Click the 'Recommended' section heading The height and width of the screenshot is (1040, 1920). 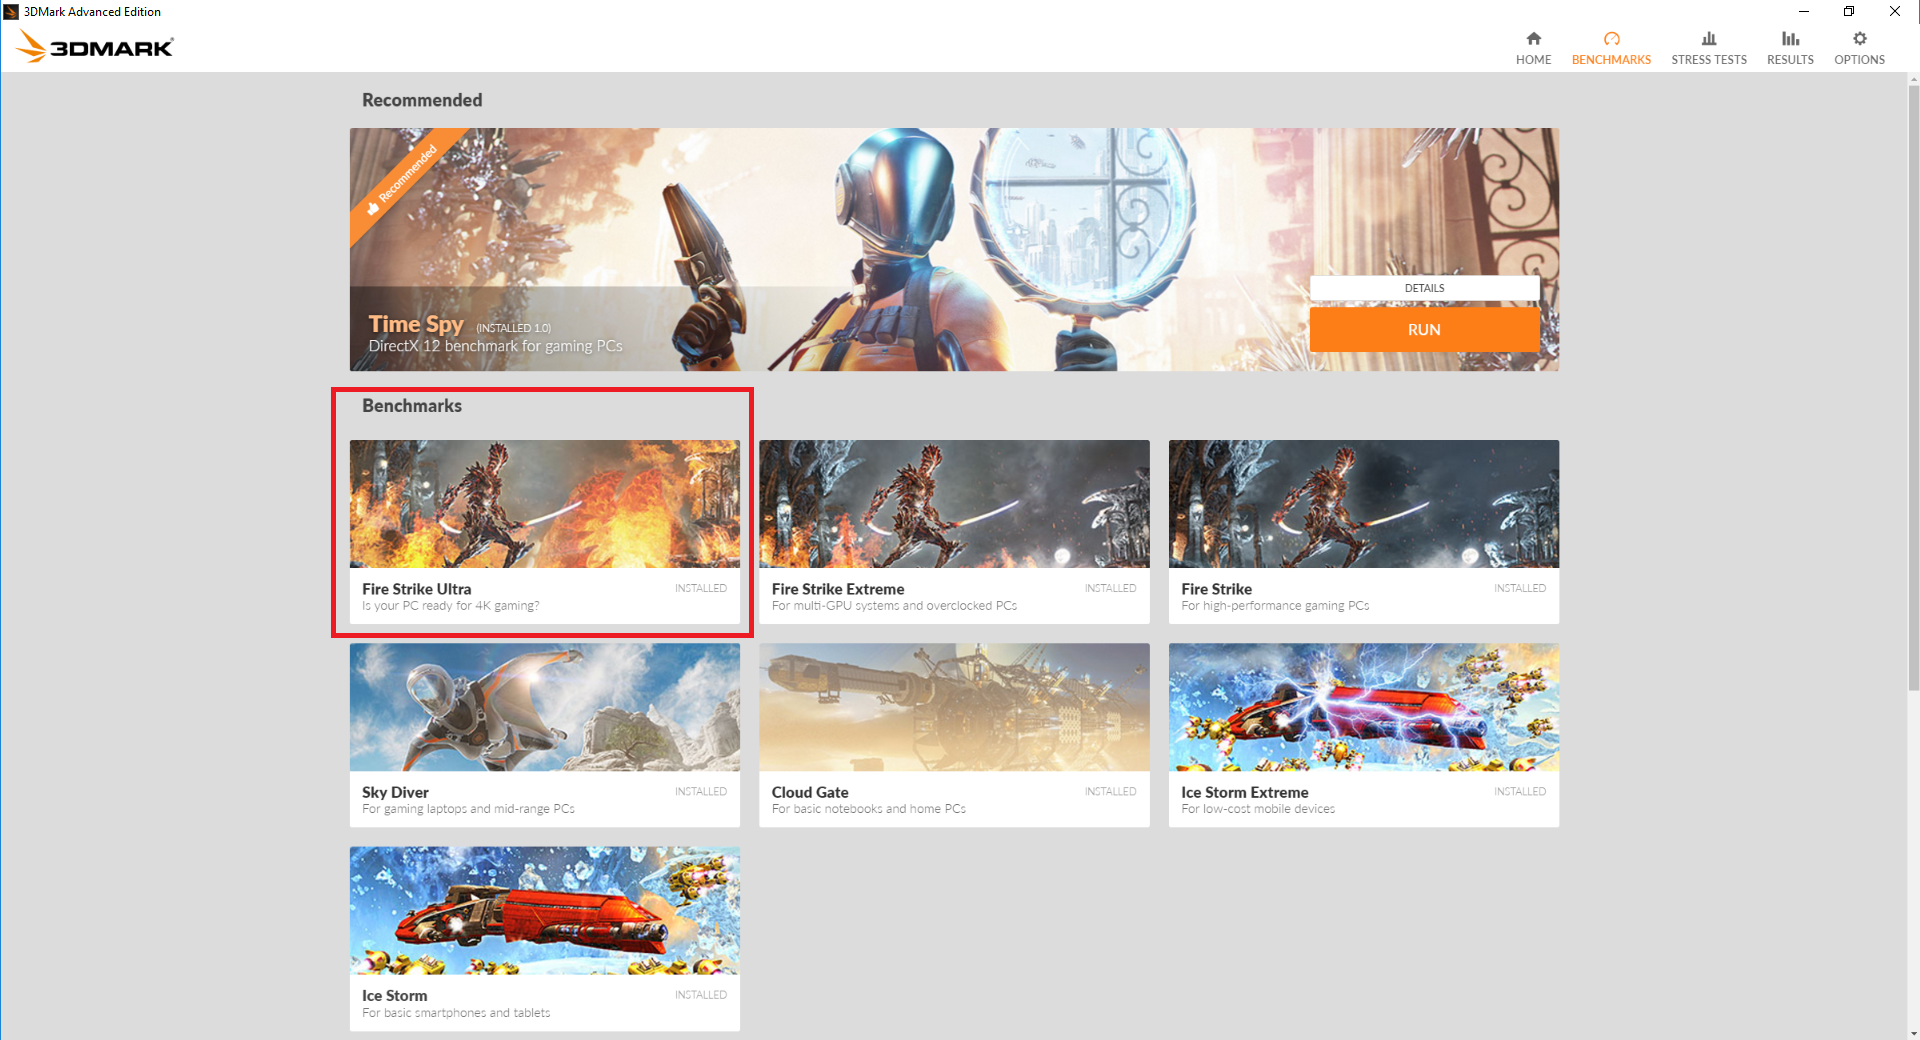coord(422,100)
